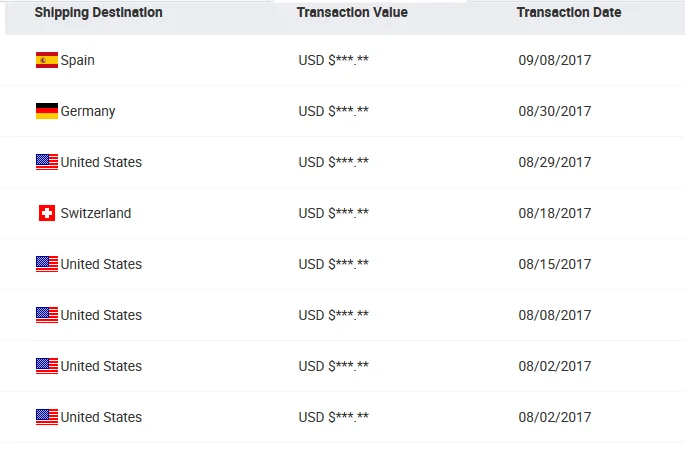Click the 08/30/2017 transaction date
Image resolution: width=685 pixels, height=450 pixels.
coord(555,111)
